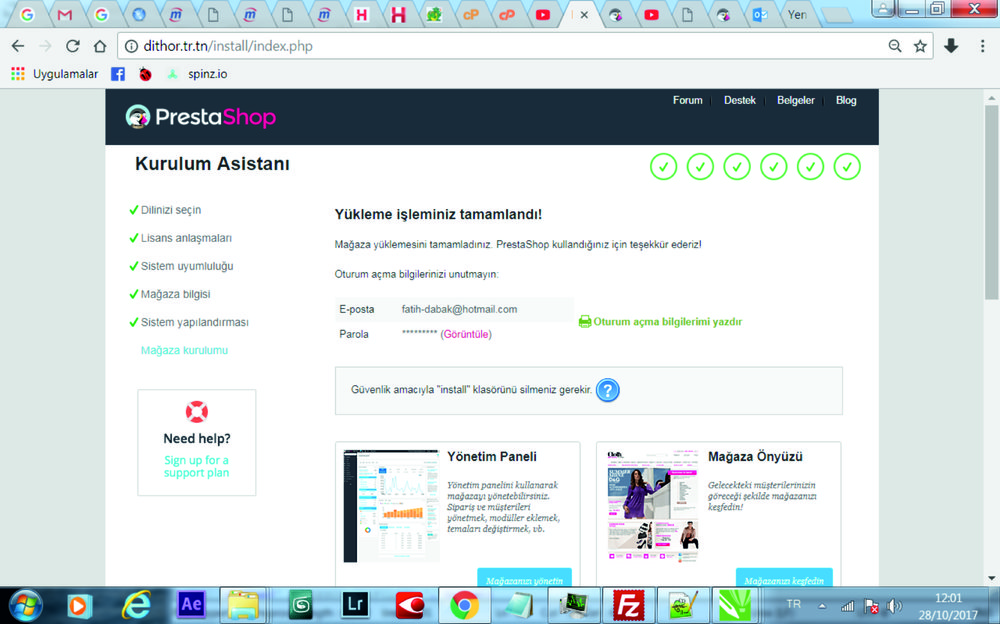Viewport: 1000px width, 624px height.
Task: Click the scrollbar down arrow
Action: pos(991,578)
